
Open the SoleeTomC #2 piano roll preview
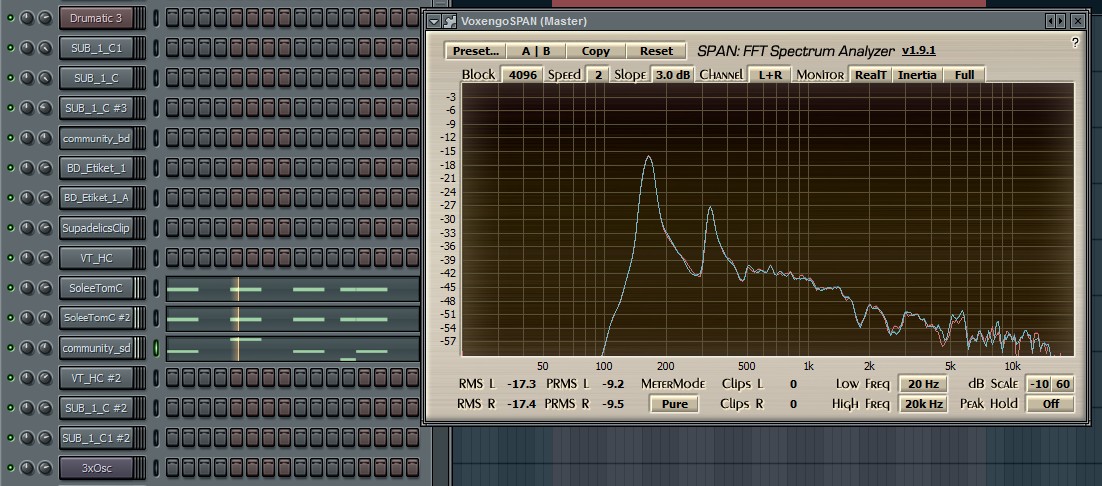(x=292, y=319)
